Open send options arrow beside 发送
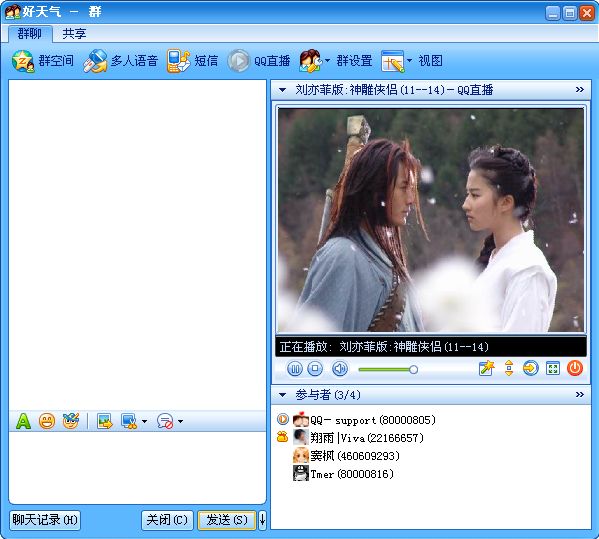 point(262,520)
